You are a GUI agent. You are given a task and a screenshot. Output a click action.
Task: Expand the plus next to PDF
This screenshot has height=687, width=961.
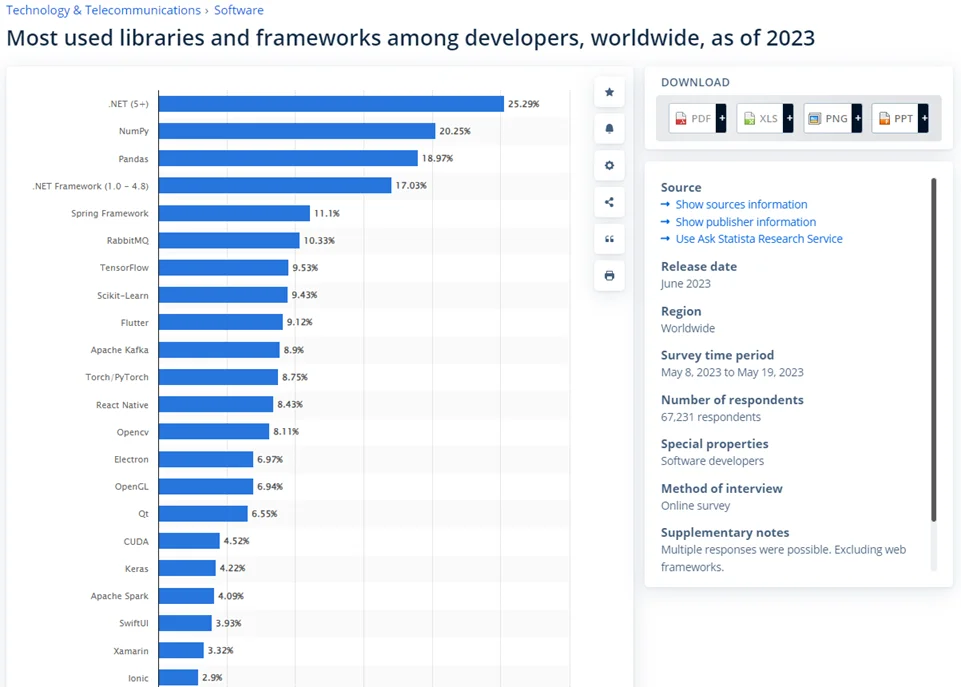(721, 118)
